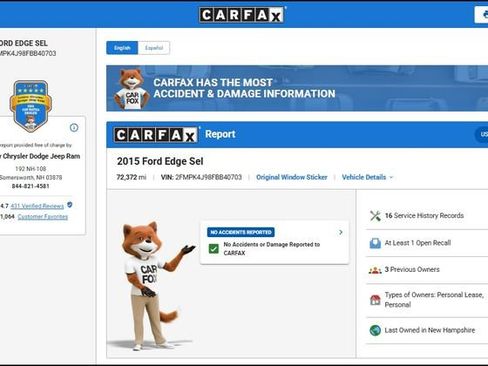Open Last Owned in New Hampshire row
Image resolution: width=488 pixels, height=366 pixels.
tap(427, 330)
